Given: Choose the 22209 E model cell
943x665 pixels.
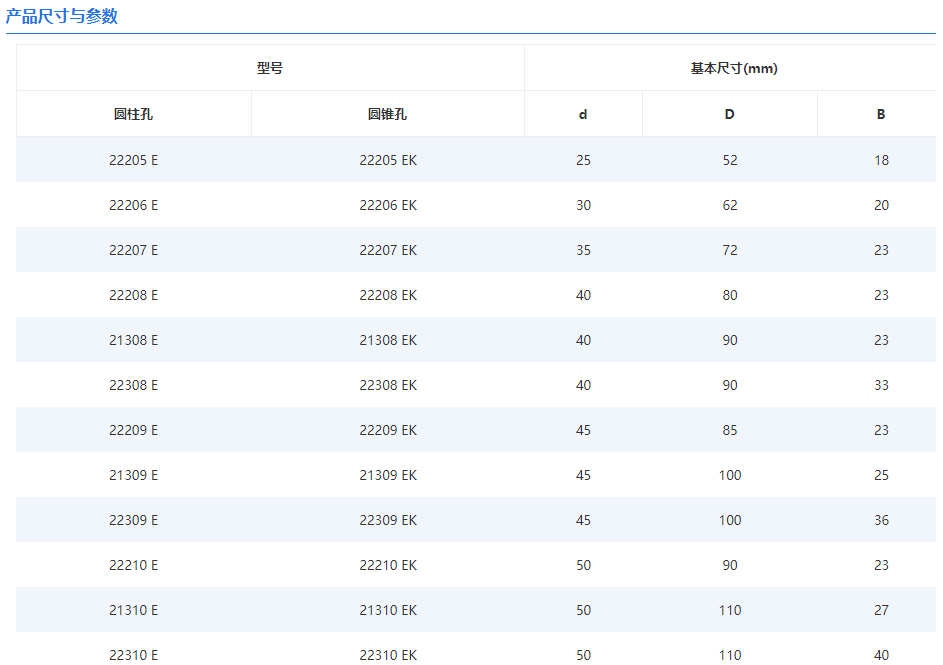Looking at the screenshot, I should tap(133, 430).
